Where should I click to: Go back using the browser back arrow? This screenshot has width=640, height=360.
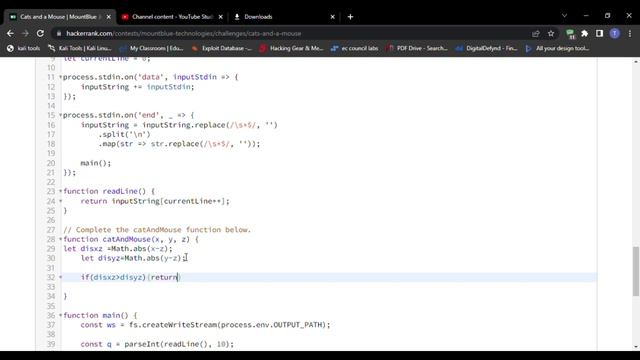tap(10, 33)
